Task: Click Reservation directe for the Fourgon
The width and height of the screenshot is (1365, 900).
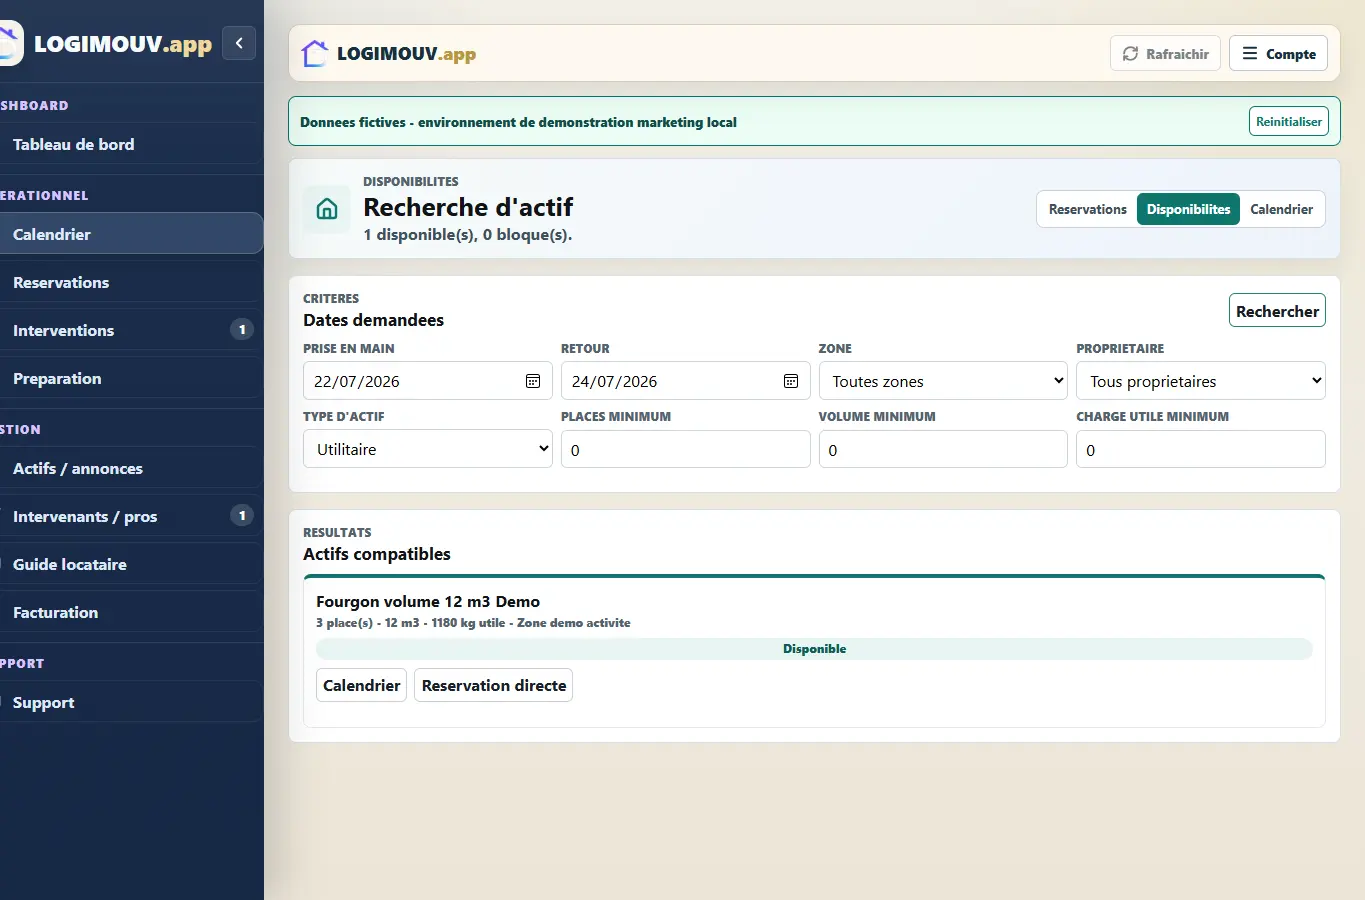Action: pos(494,685)
